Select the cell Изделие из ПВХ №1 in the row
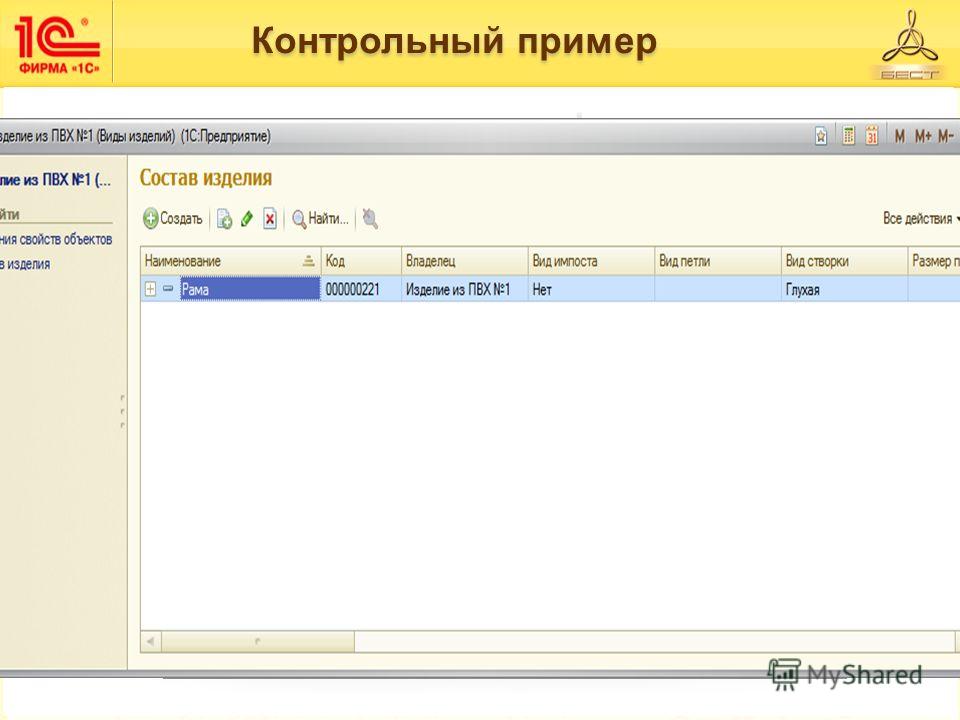This screenshot has height=720, width=960. [465, 289]
